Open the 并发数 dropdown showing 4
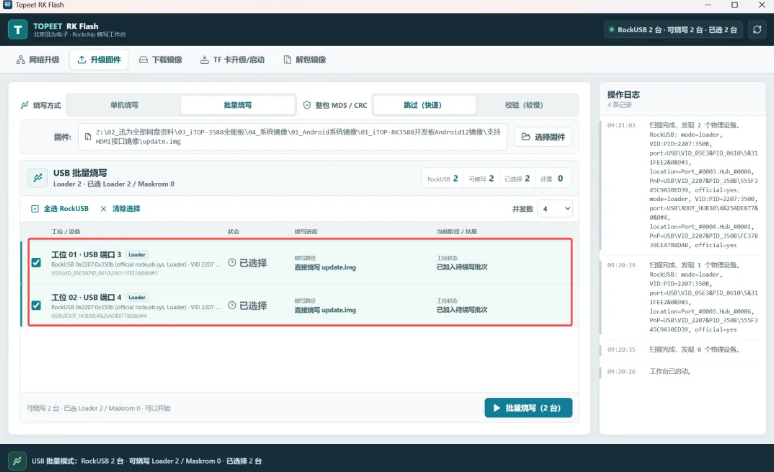774x472 pixels. pos(555,209)
